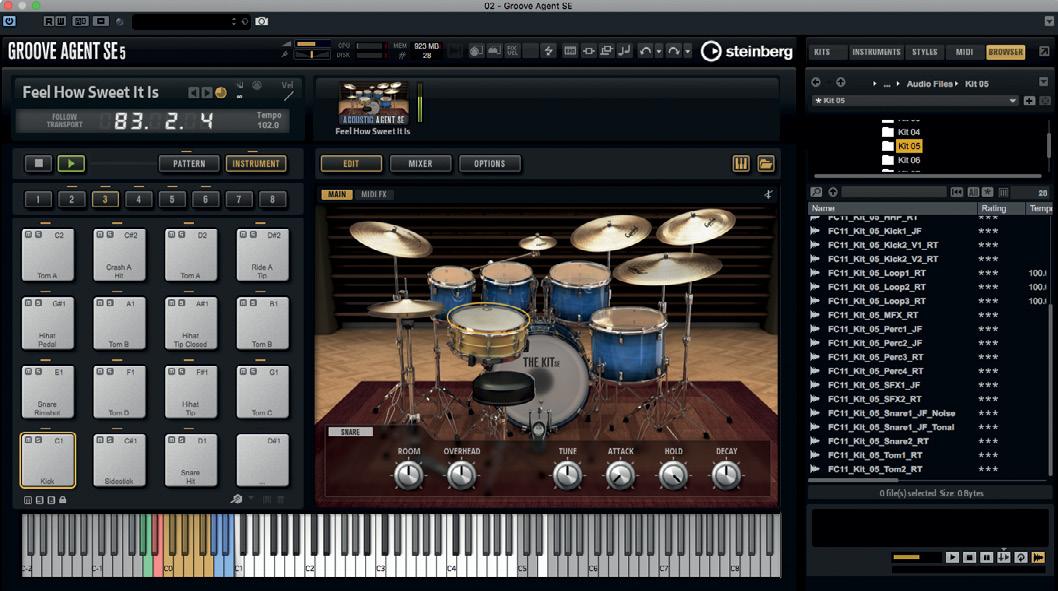Image resolution: width=1058 pixels, height=591 pixels.
Task: Expand the breadcrumb arrow before Kit 05
Action: [956, 84]
